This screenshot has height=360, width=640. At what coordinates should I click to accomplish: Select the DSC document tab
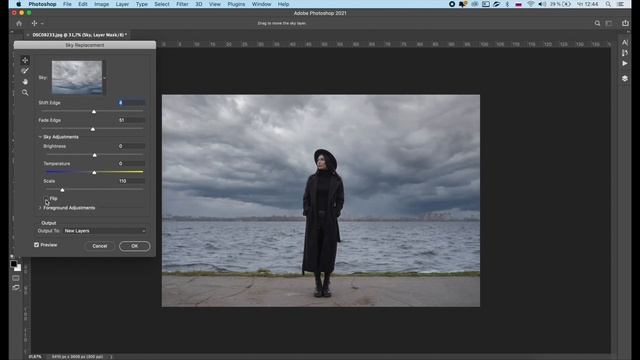[x=80, y=35]
